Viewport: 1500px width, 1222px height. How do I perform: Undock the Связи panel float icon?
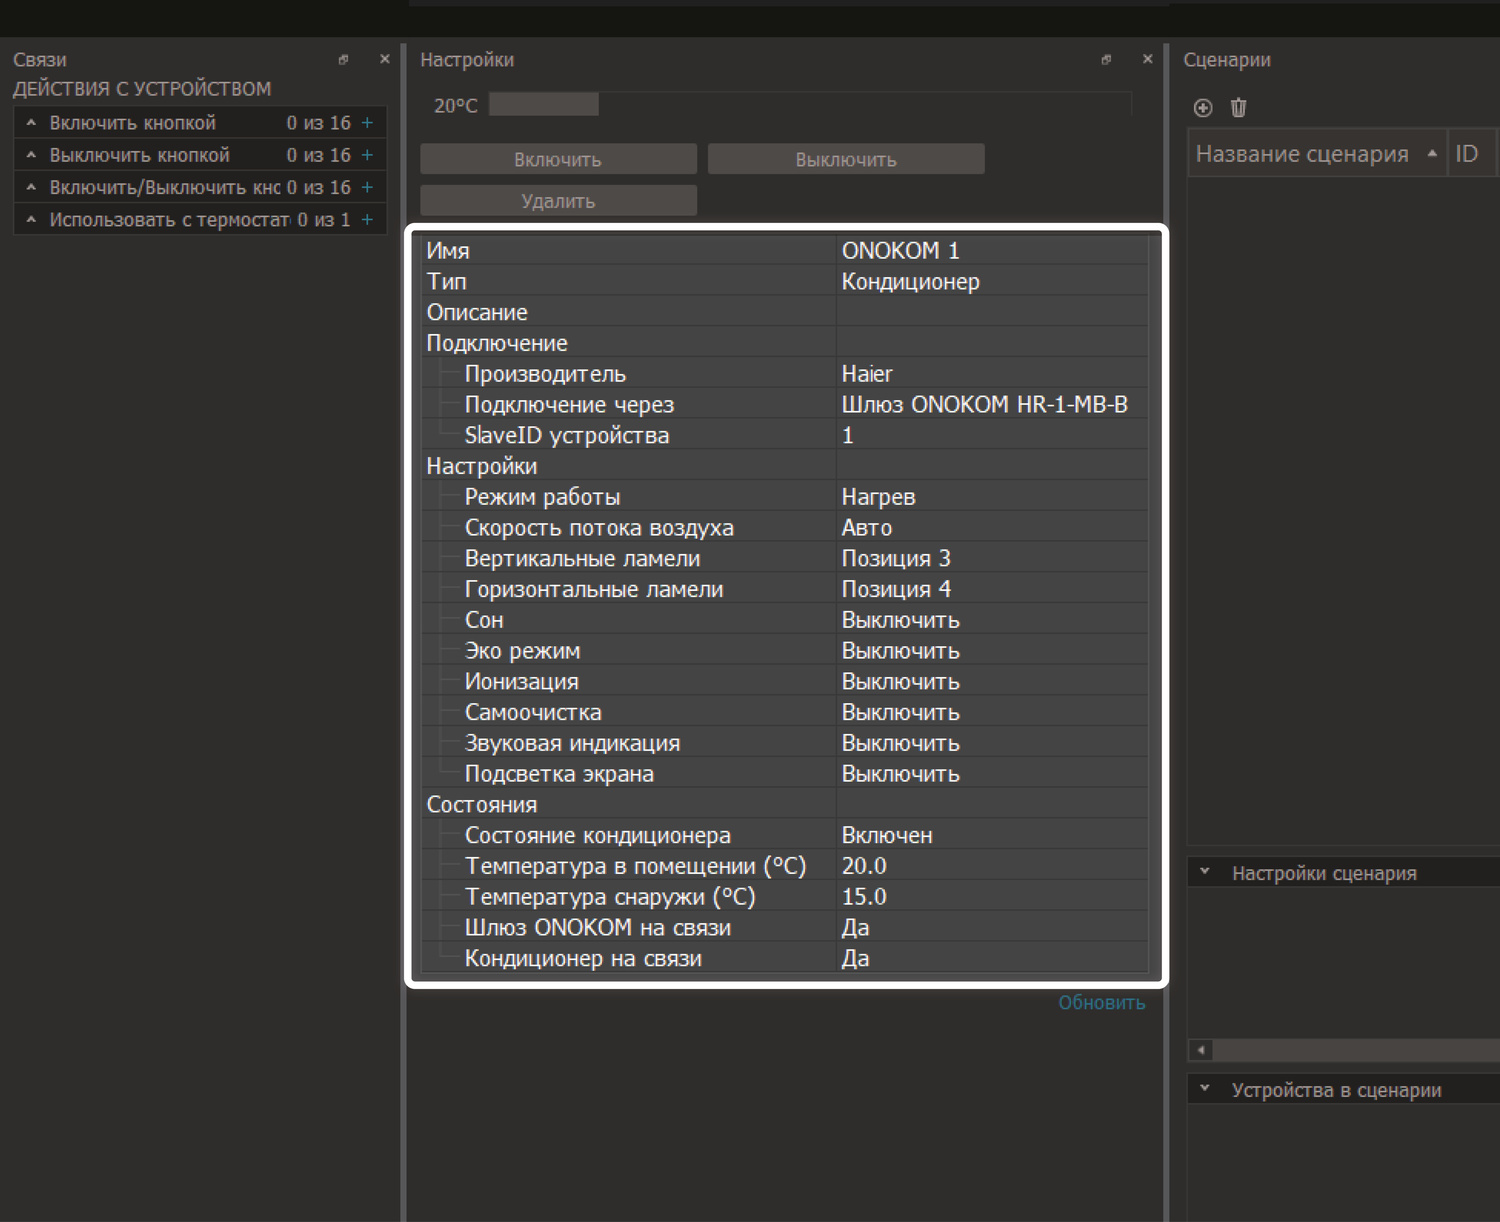[x=343, y=60]
